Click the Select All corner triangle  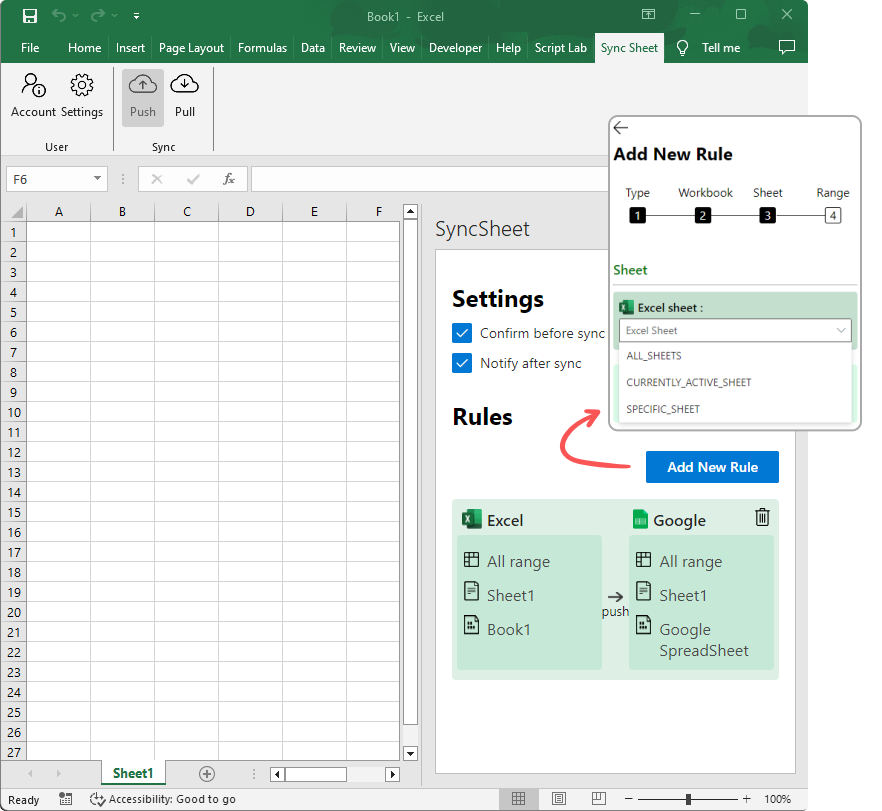pos(17,212)
